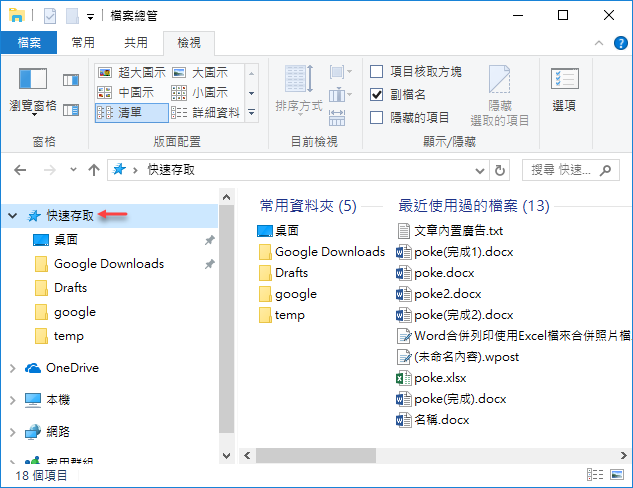The height and width of the screenshot is (488, 633).
Task: Click the help question mark icon
Action: pos(620,43)
